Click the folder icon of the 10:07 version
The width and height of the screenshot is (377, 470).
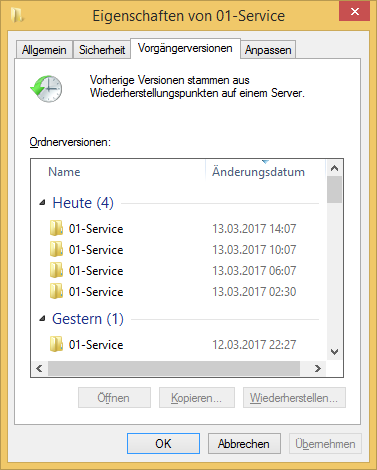56,249
